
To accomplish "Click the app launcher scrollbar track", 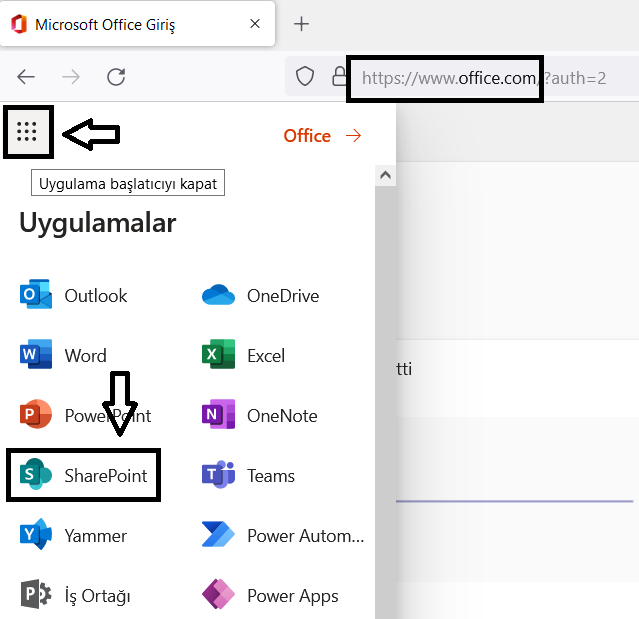I will 386,401.
